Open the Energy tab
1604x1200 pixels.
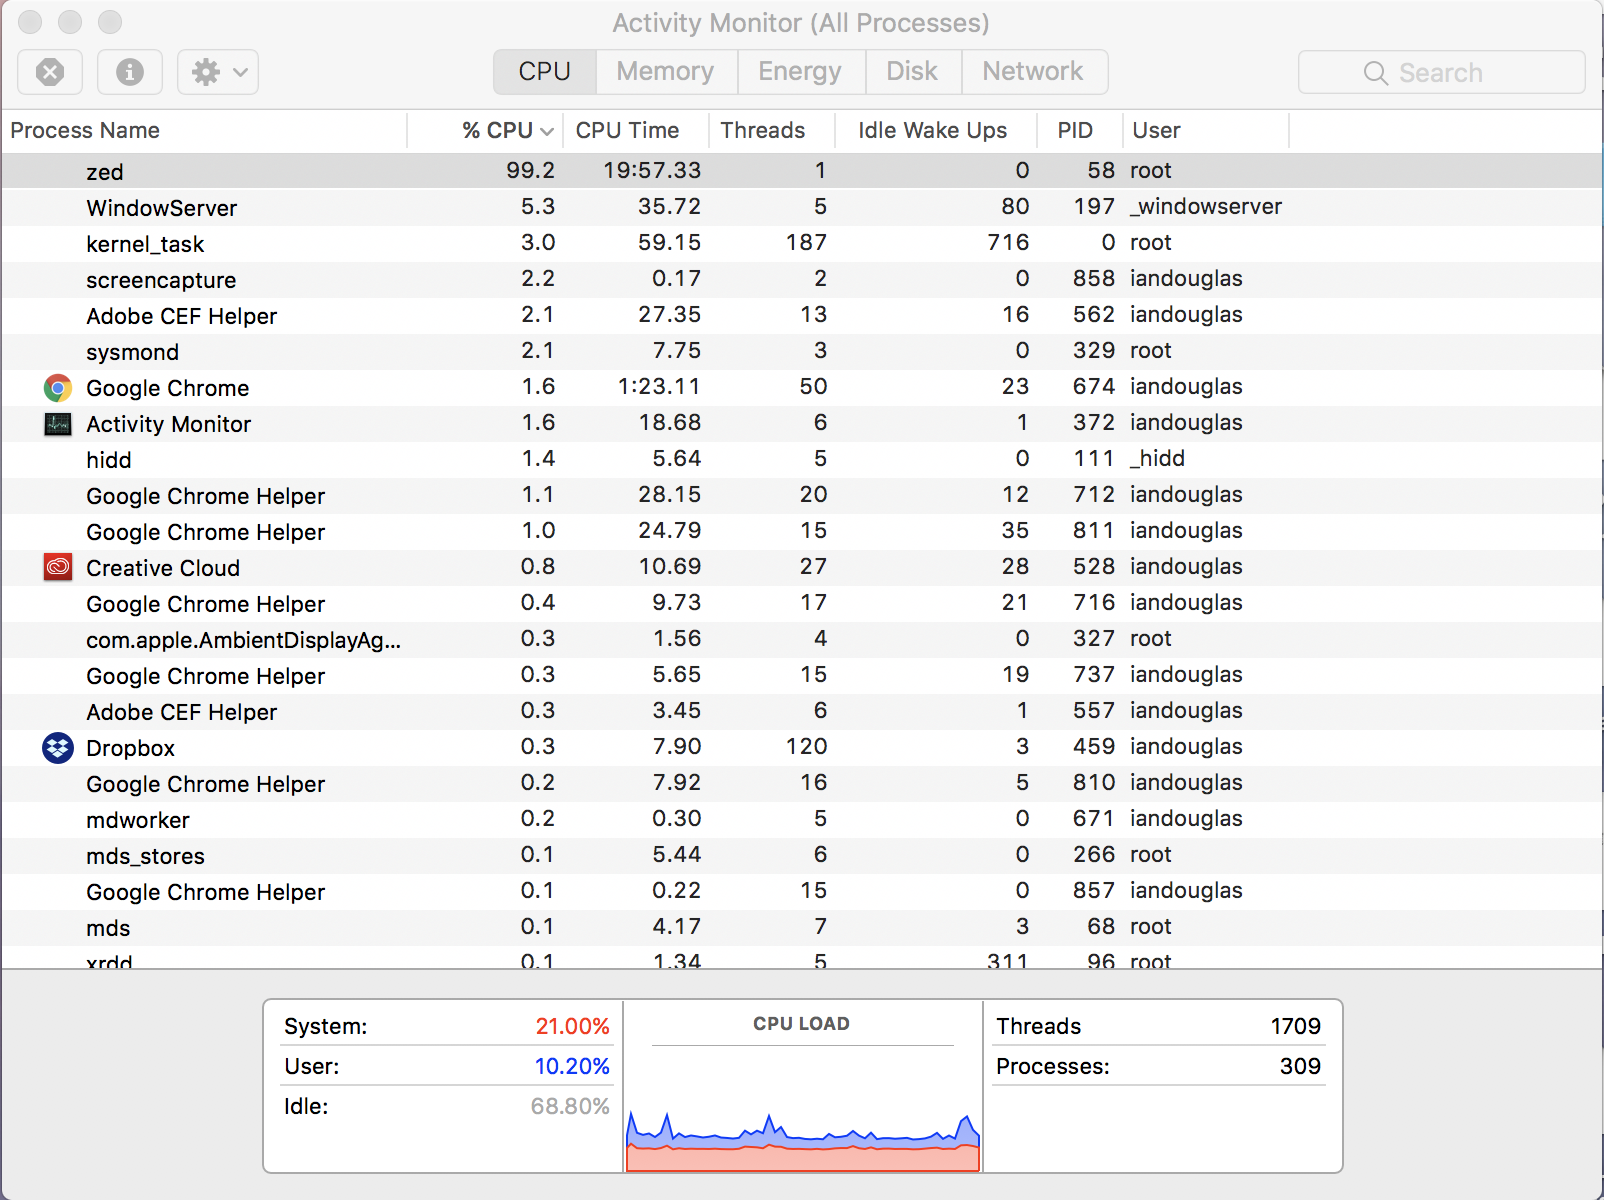(x=800, y=72)
